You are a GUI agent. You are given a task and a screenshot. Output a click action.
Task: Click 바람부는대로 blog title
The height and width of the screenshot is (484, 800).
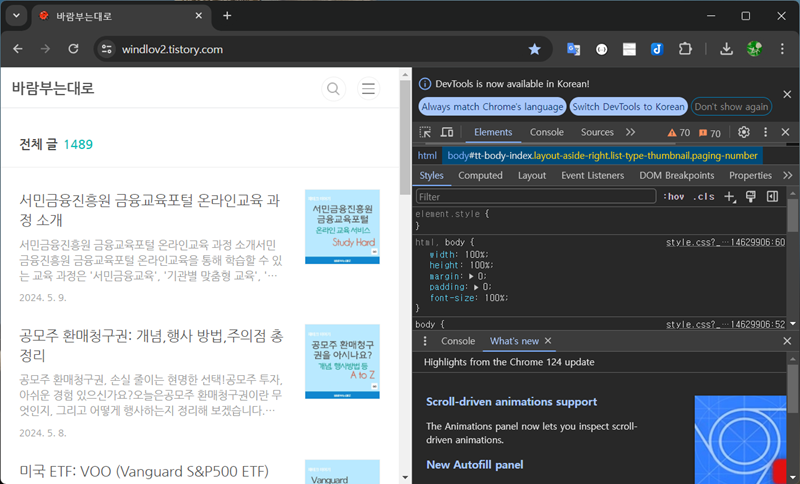[53, 88]
